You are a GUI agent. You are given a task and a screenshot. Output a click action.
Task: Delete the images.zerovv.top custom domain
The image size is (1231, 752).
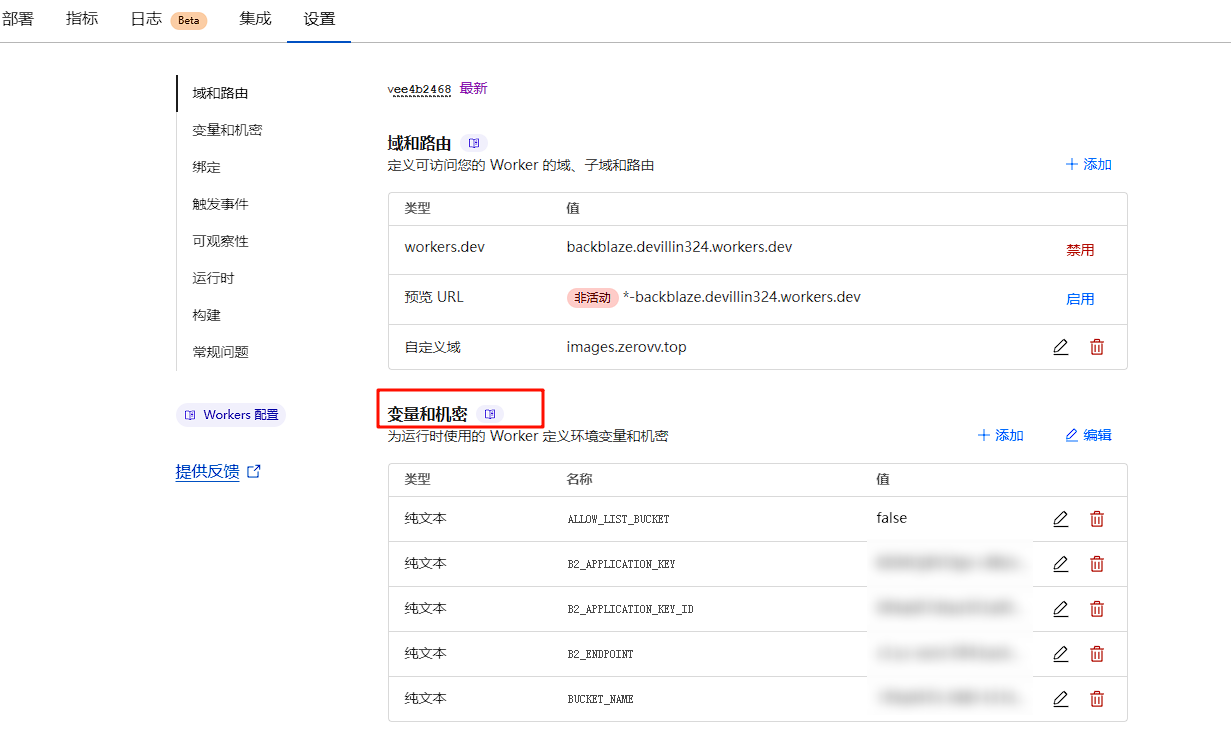click(x=1097, y=347)
